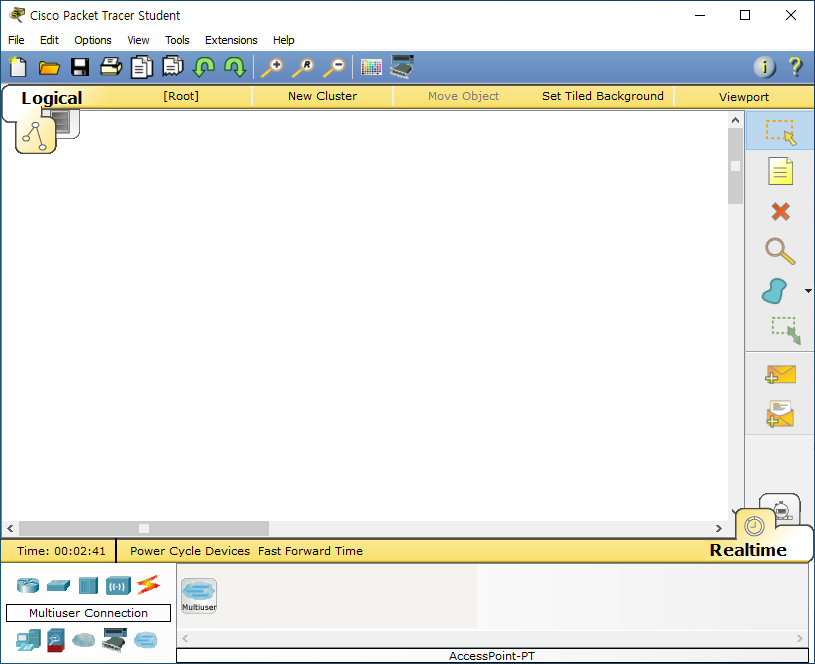Viewport: 815px width, 664px height.
Task: Choose the Draw Polygon shape tool
Action: click(x=774, y=291)
